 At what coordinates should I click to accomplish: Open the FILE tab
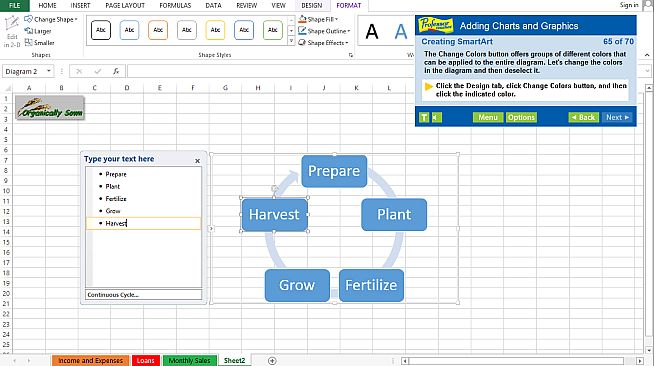pyautogui.click(x=15, y=5)
